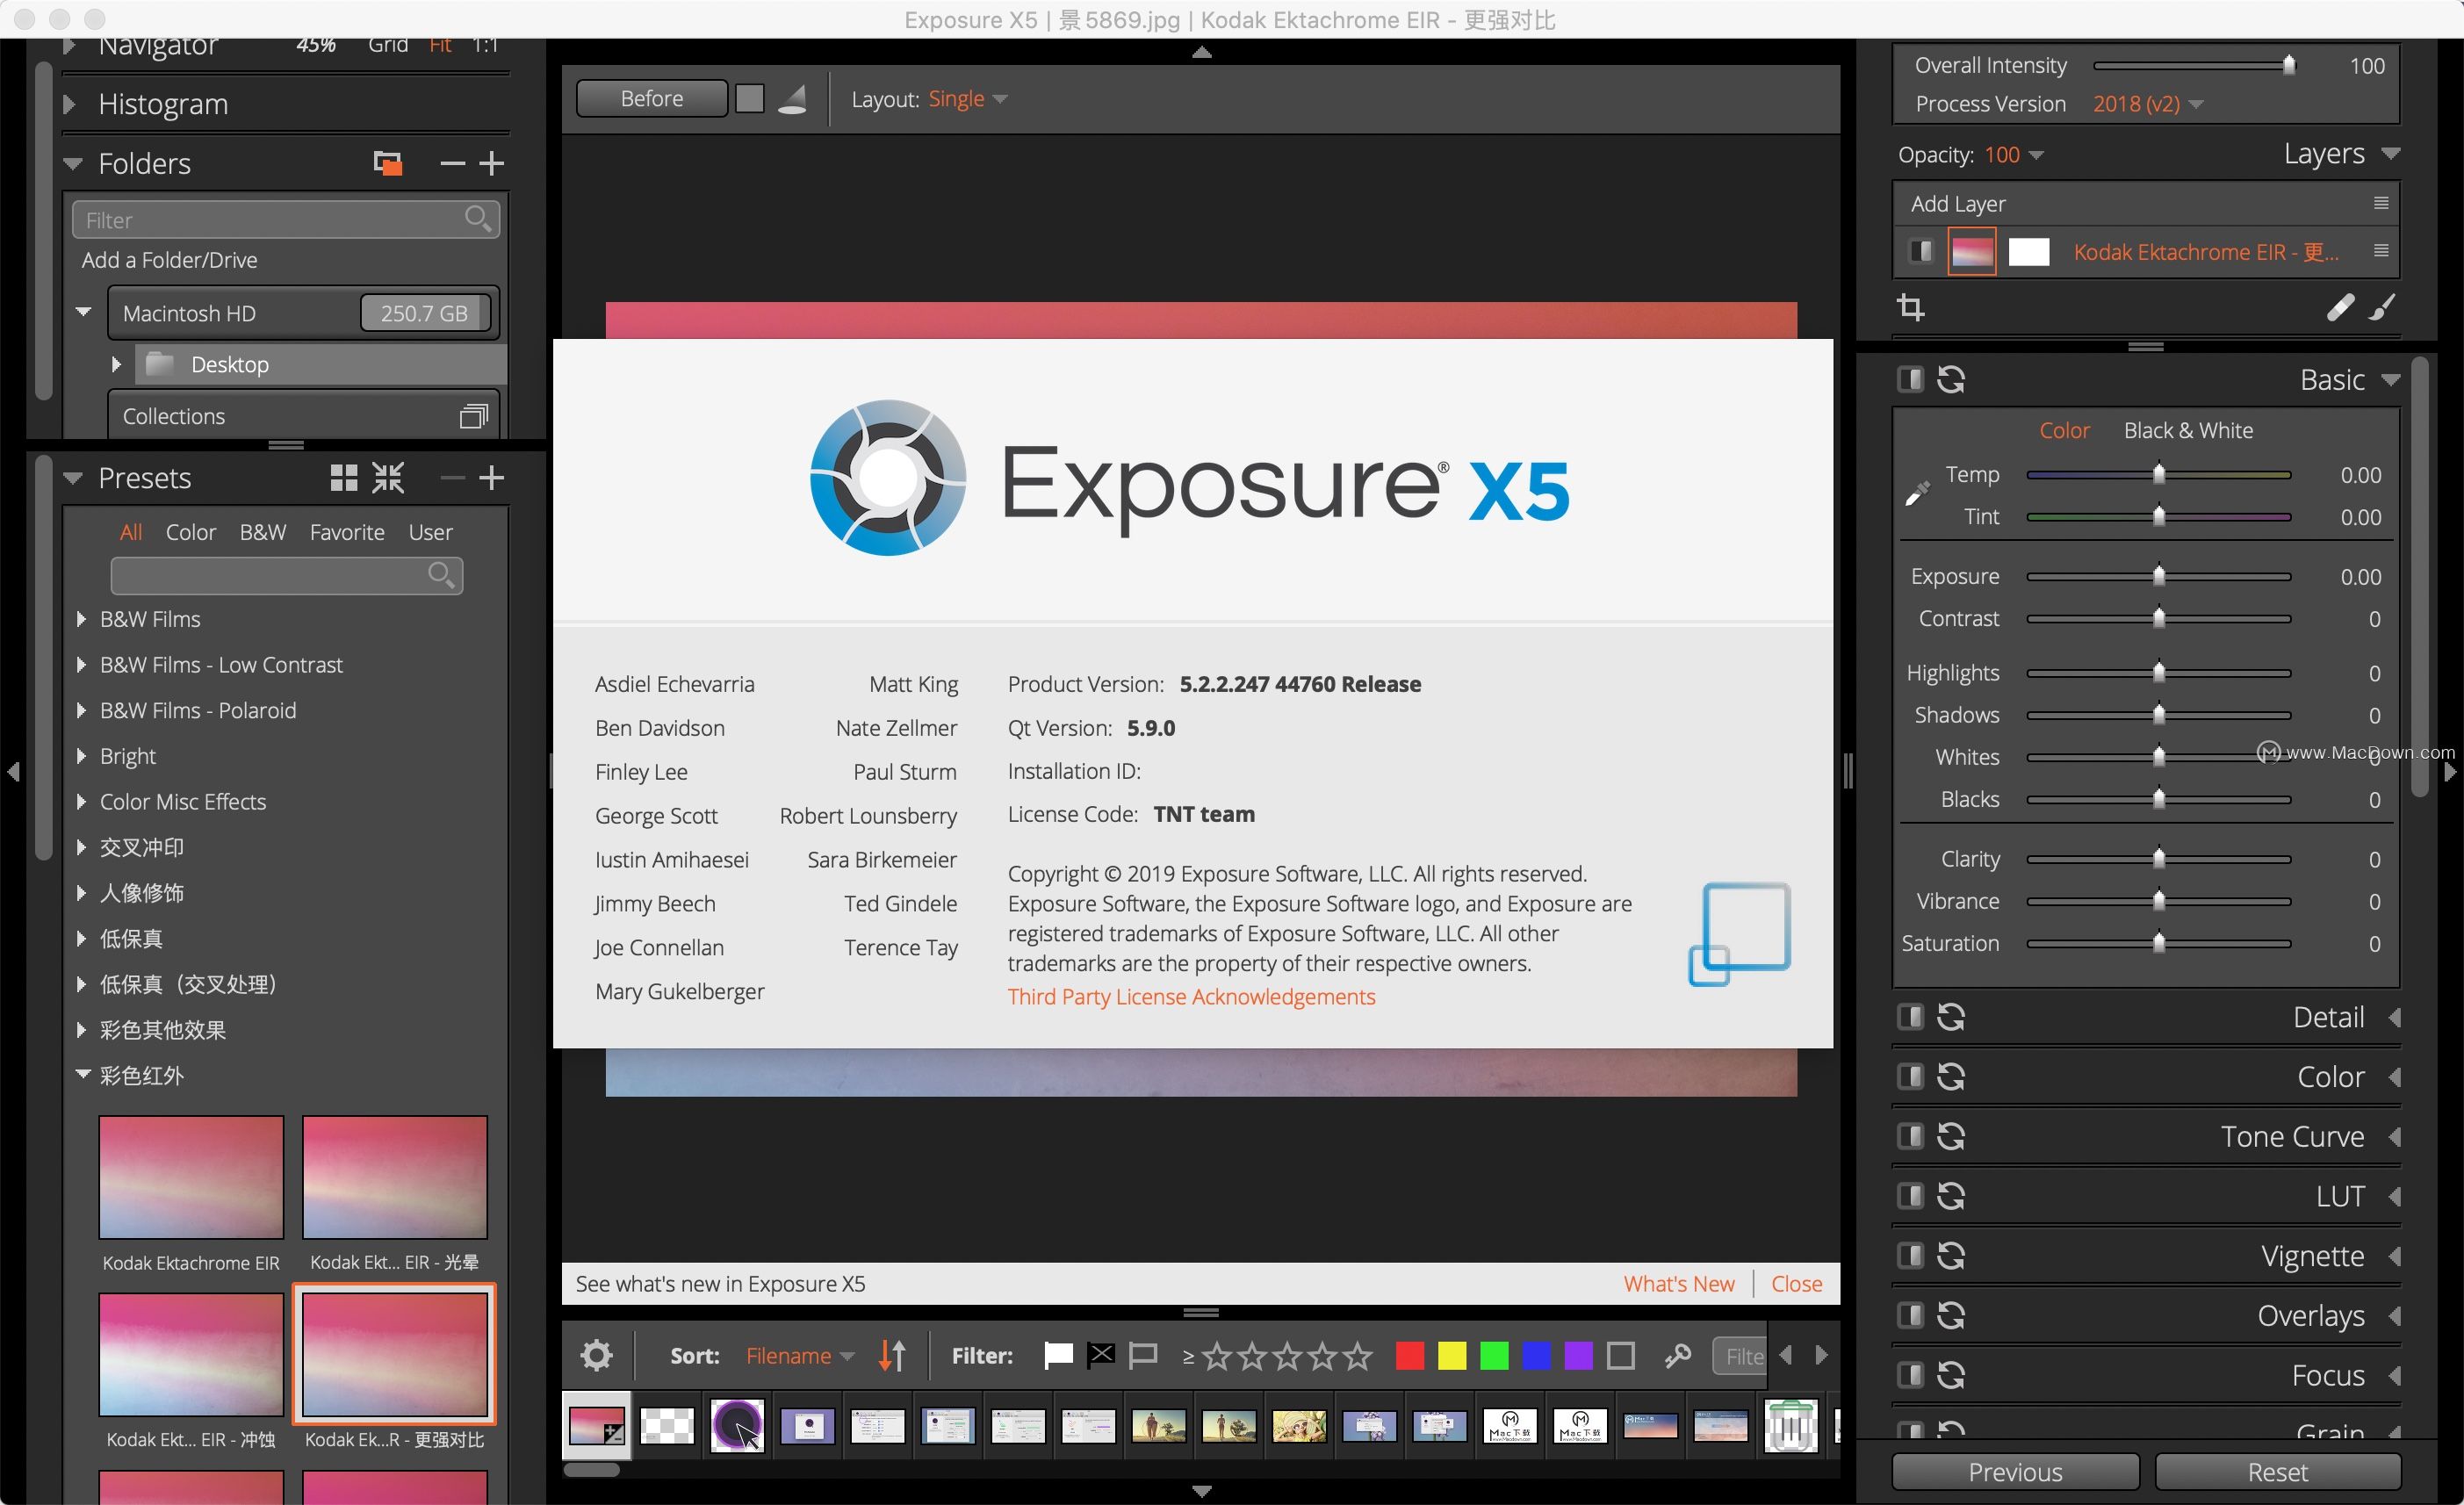The image size is (2464, 1505).
Task: Collapse all preset categories icon
Action: click(388, 478)
